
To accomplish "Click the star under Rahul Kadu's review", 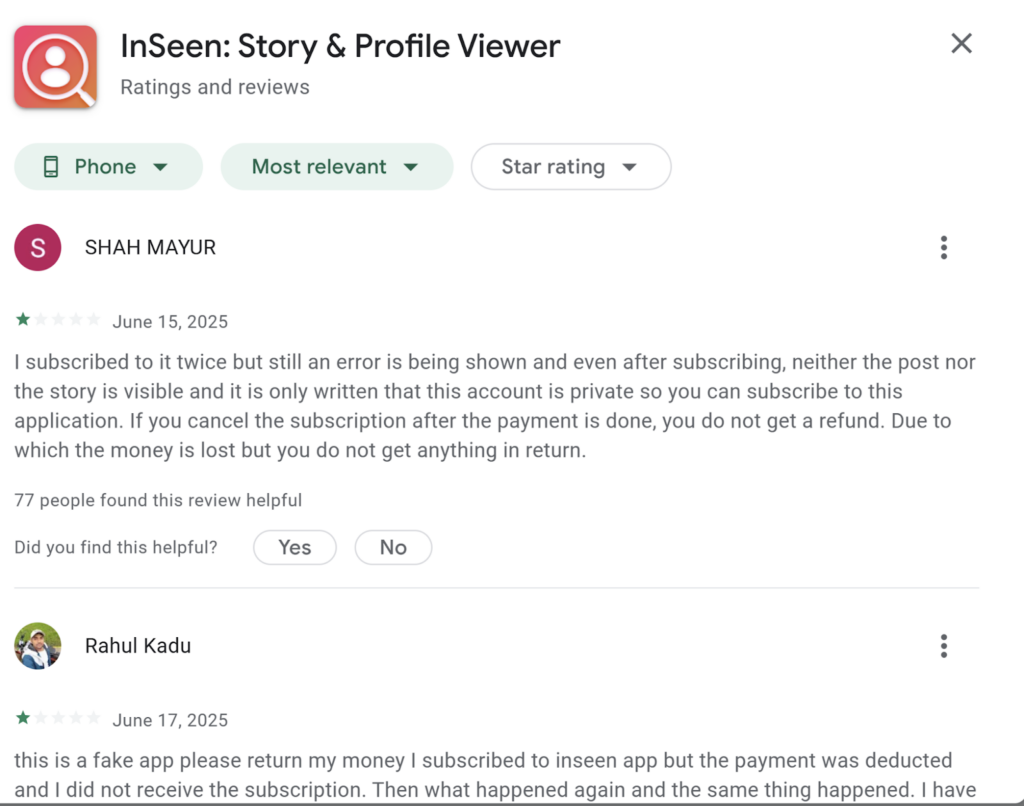I will [x=22, y=717].
